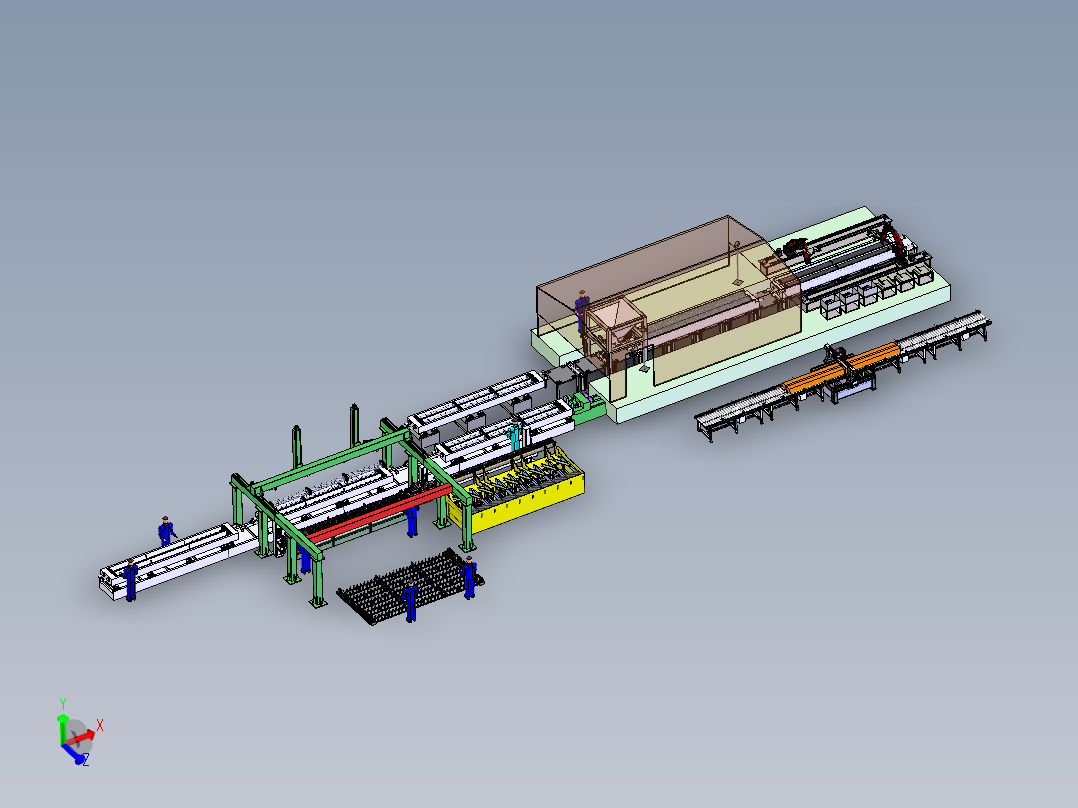1078x808 pixels.
Task: Select the worker standing atop the enclosure platform
Action: click(582, 311)
